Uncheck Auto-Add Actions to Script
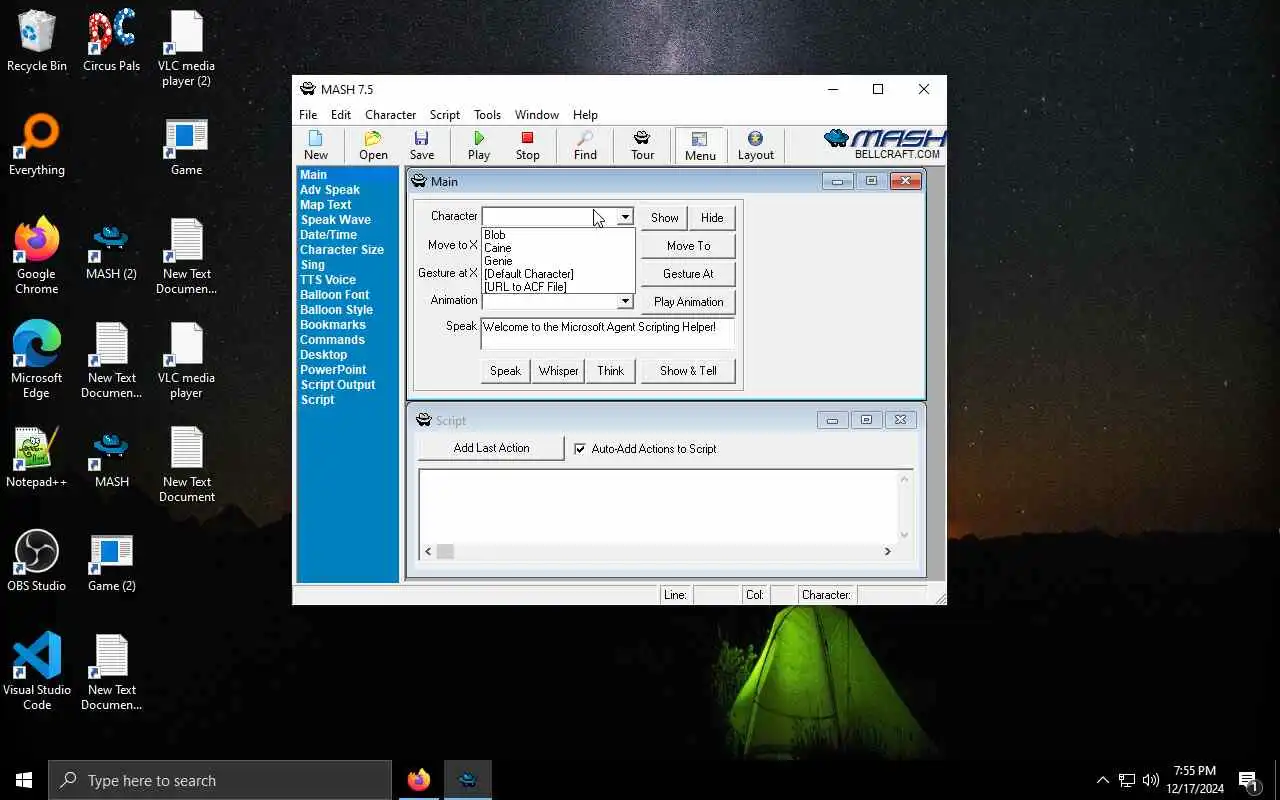1280x800 pixels. click(x=580, y=449)
